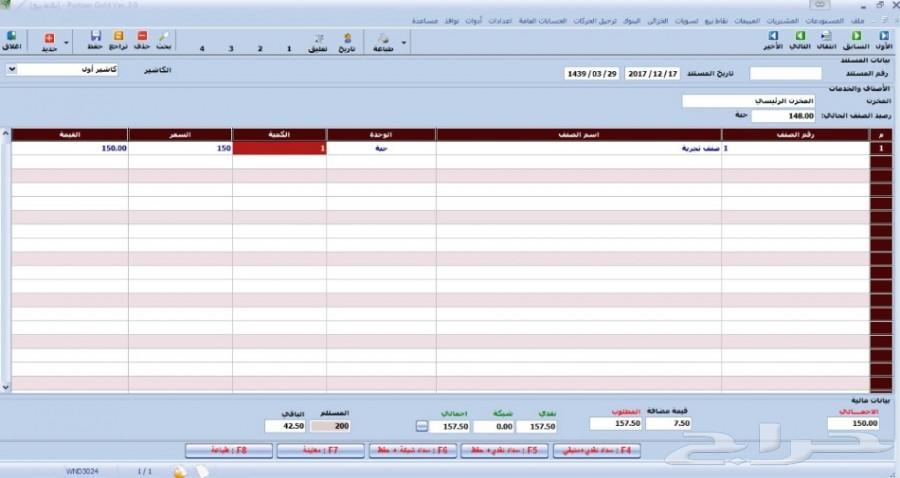Screen dimensions: 900x478
Task: Select the highlighted quantity cell with 1
Action: 280,148
